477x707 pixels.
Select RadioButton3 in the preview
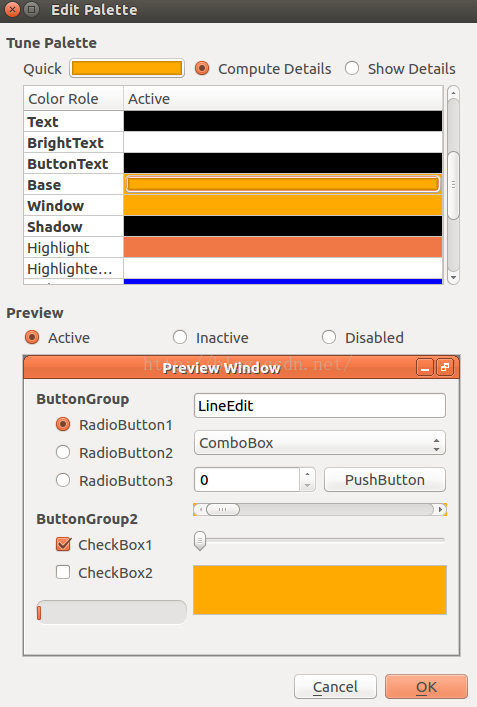(63, 480)
